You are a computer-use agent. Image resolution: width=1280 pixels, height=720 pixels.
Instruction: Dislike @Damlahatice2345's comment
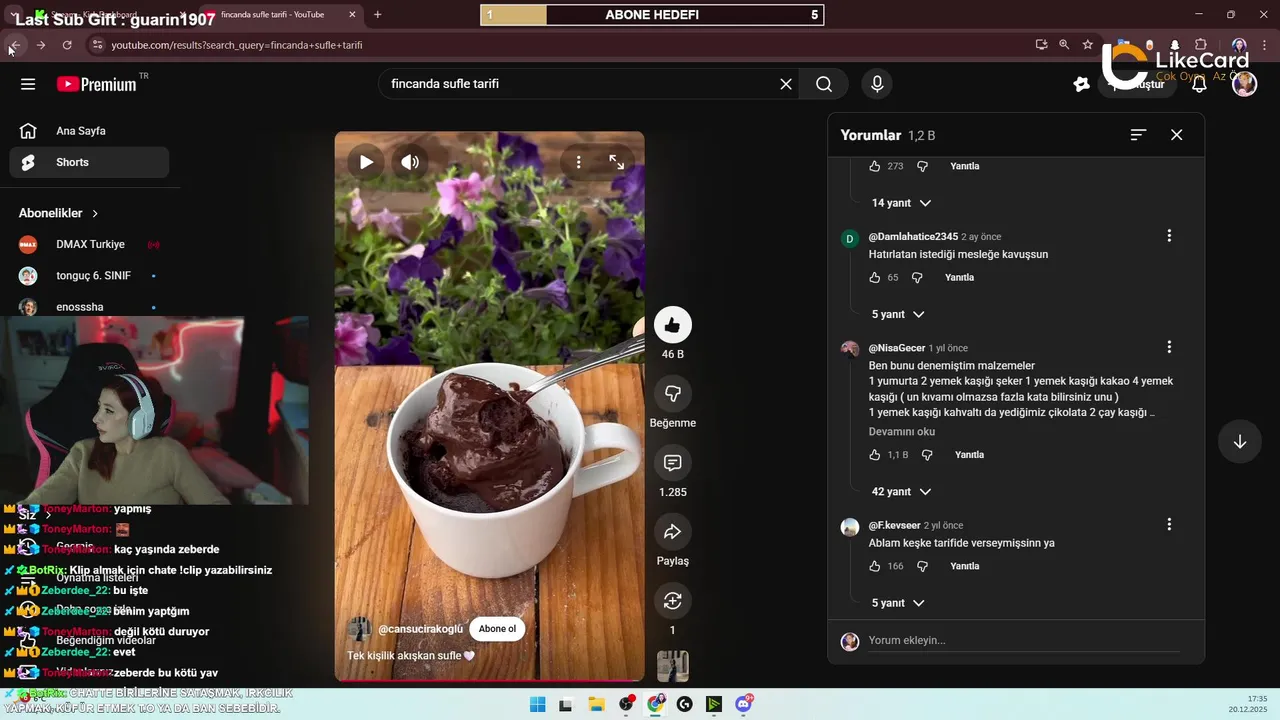coord(917,278)
